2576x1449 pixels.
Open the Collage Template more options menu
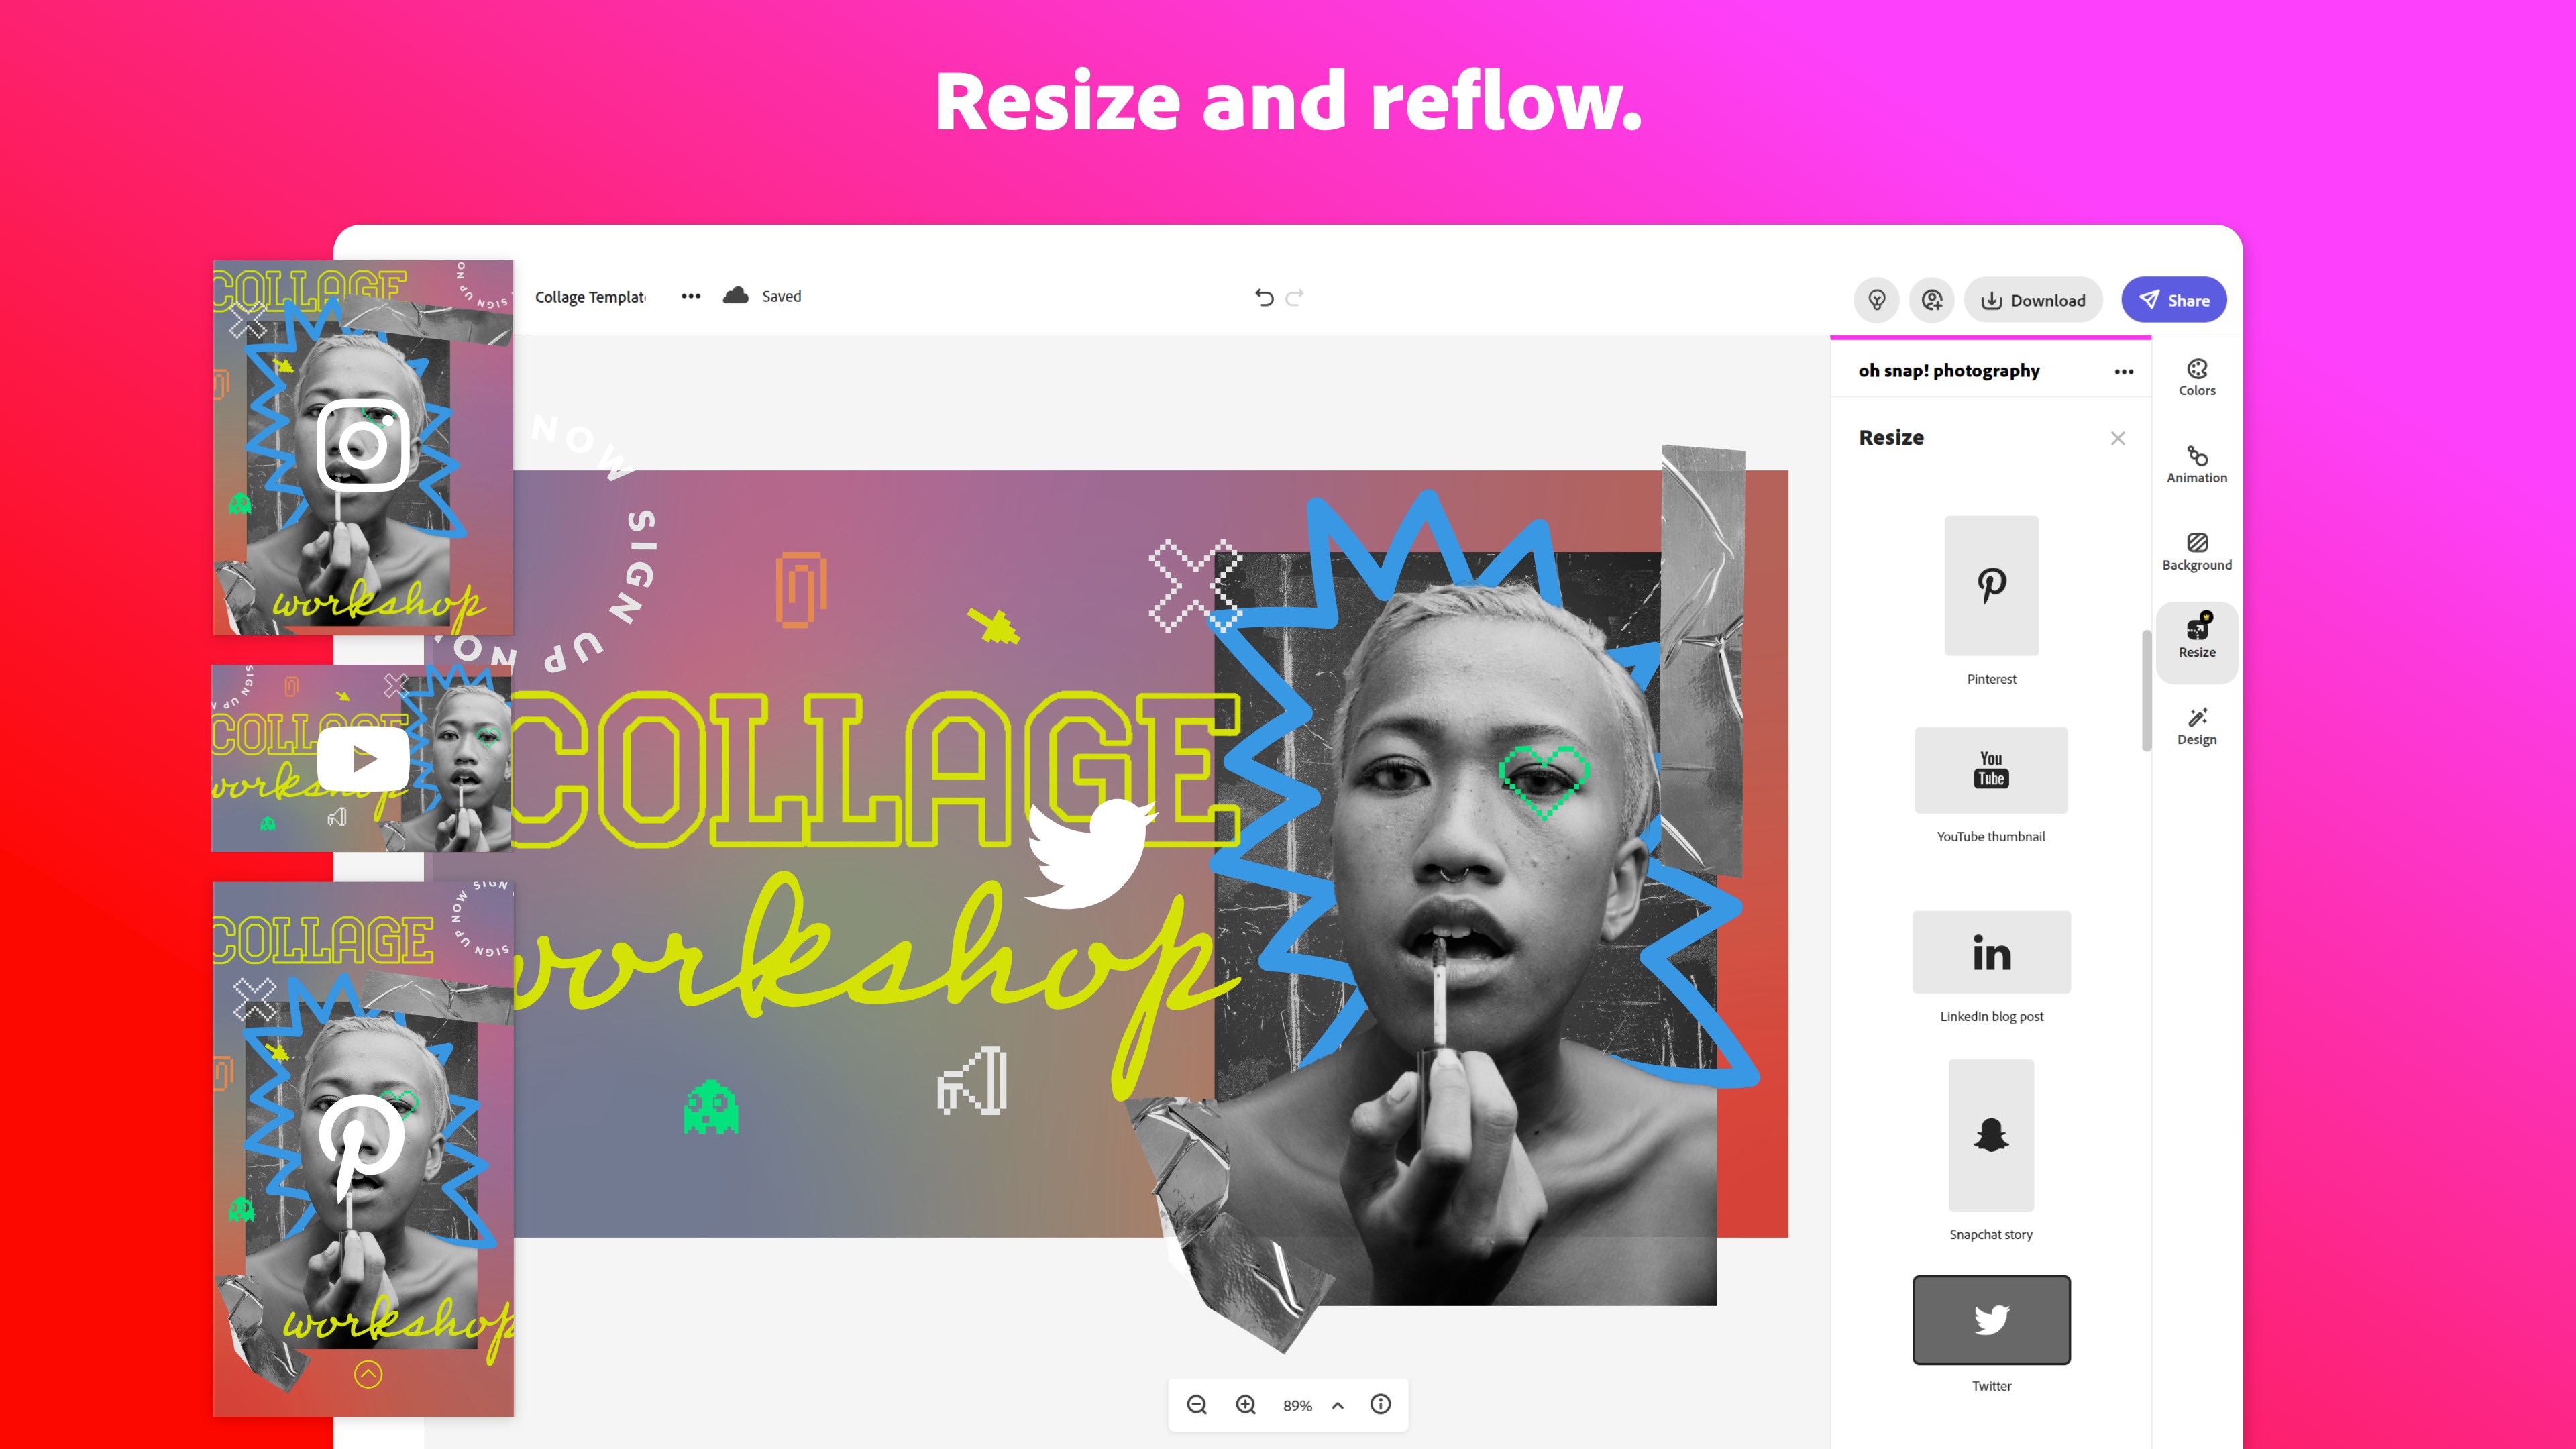pyautogui.click(x=690, y=296)
